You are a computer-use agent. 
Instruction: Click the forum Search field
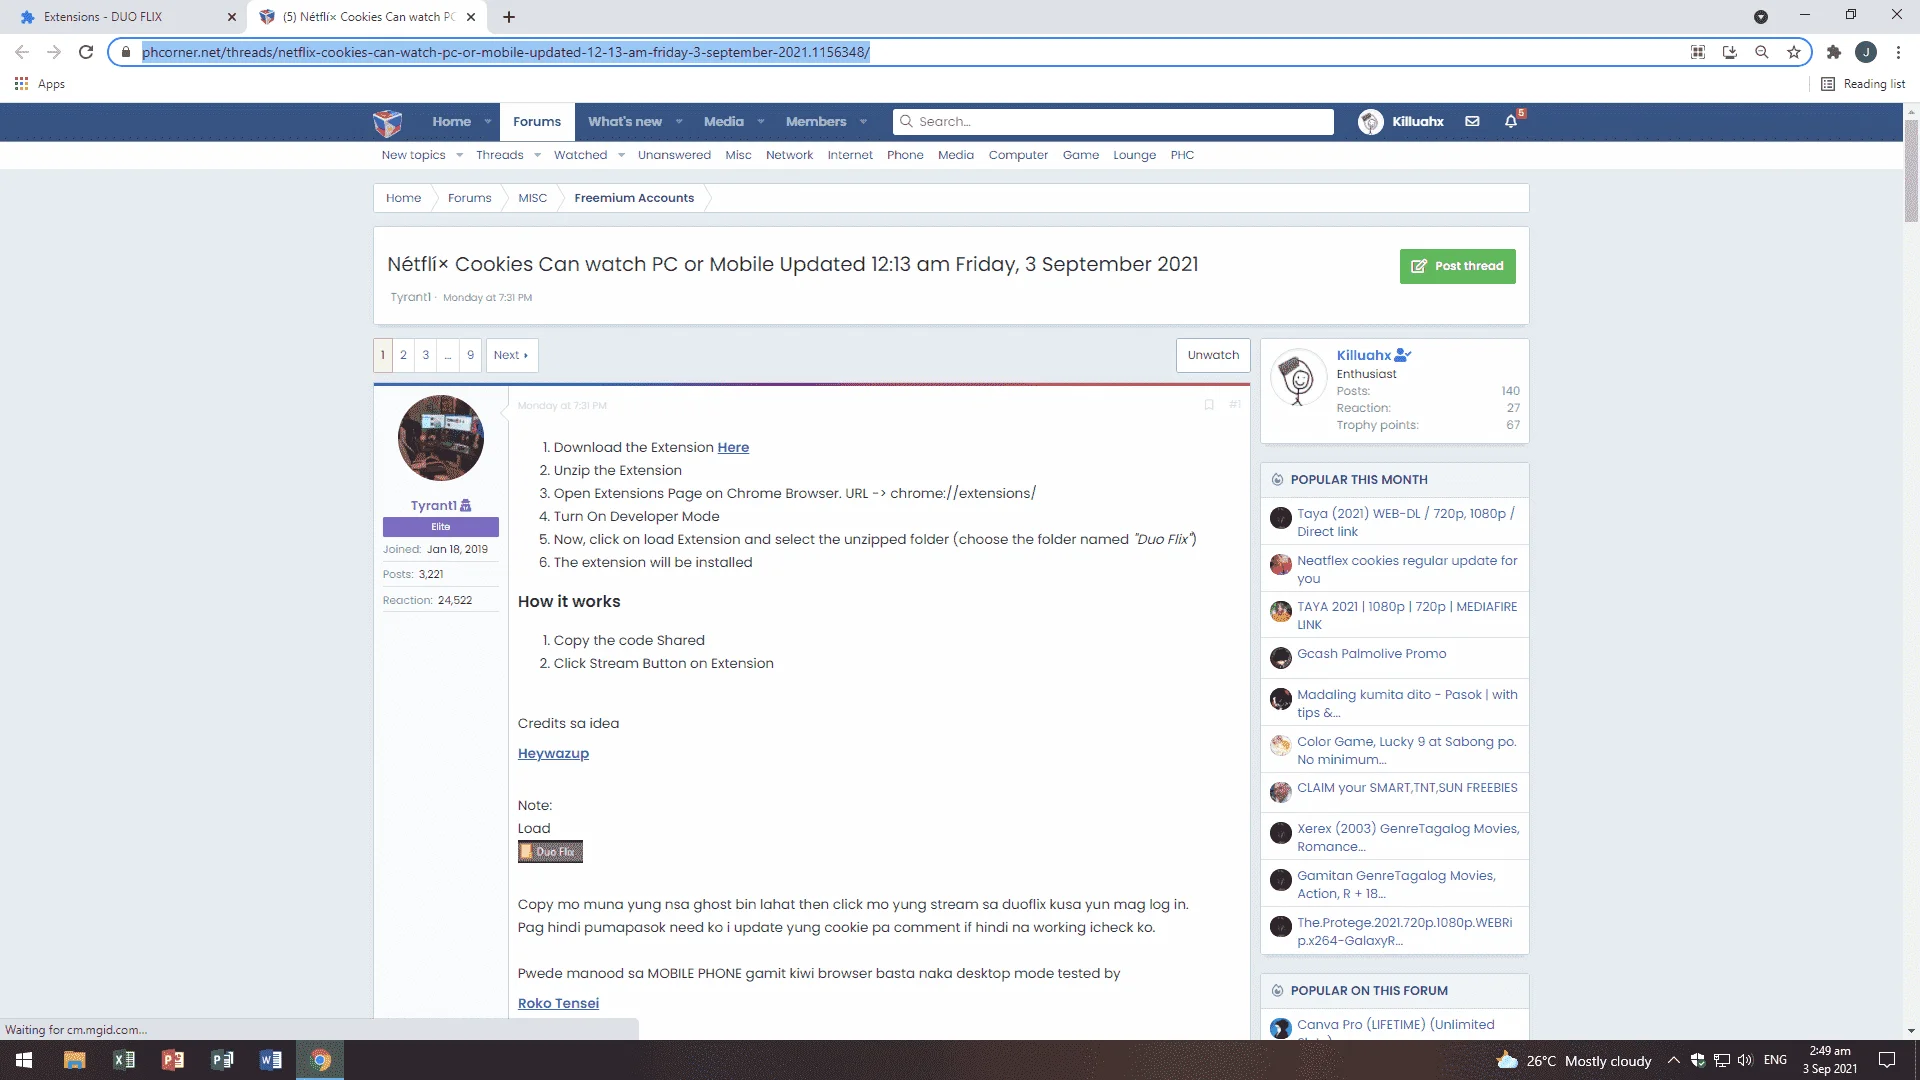[1113, 122]
